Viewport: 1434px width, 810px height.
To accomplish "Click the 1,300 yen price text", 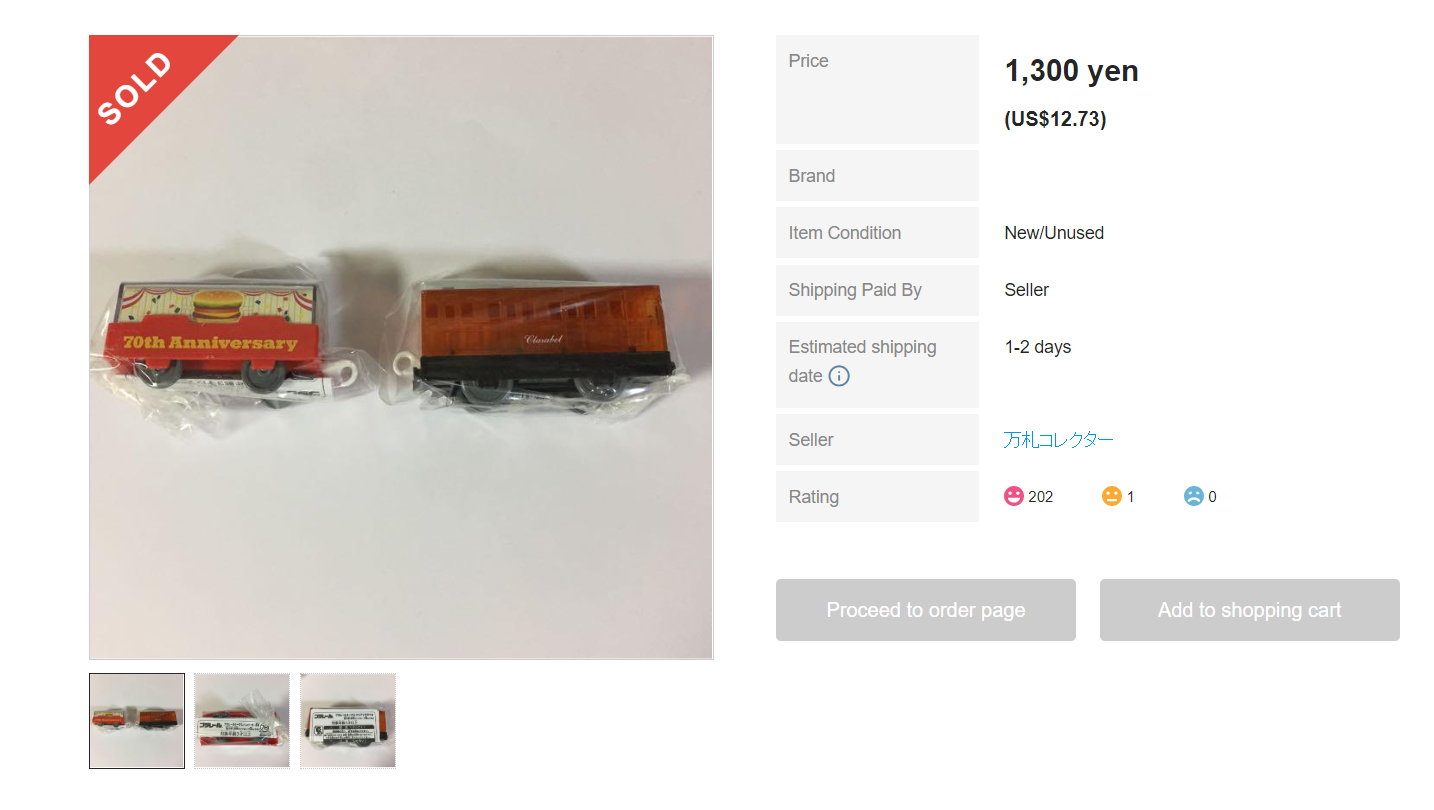I will click(x=1071, y=71).
